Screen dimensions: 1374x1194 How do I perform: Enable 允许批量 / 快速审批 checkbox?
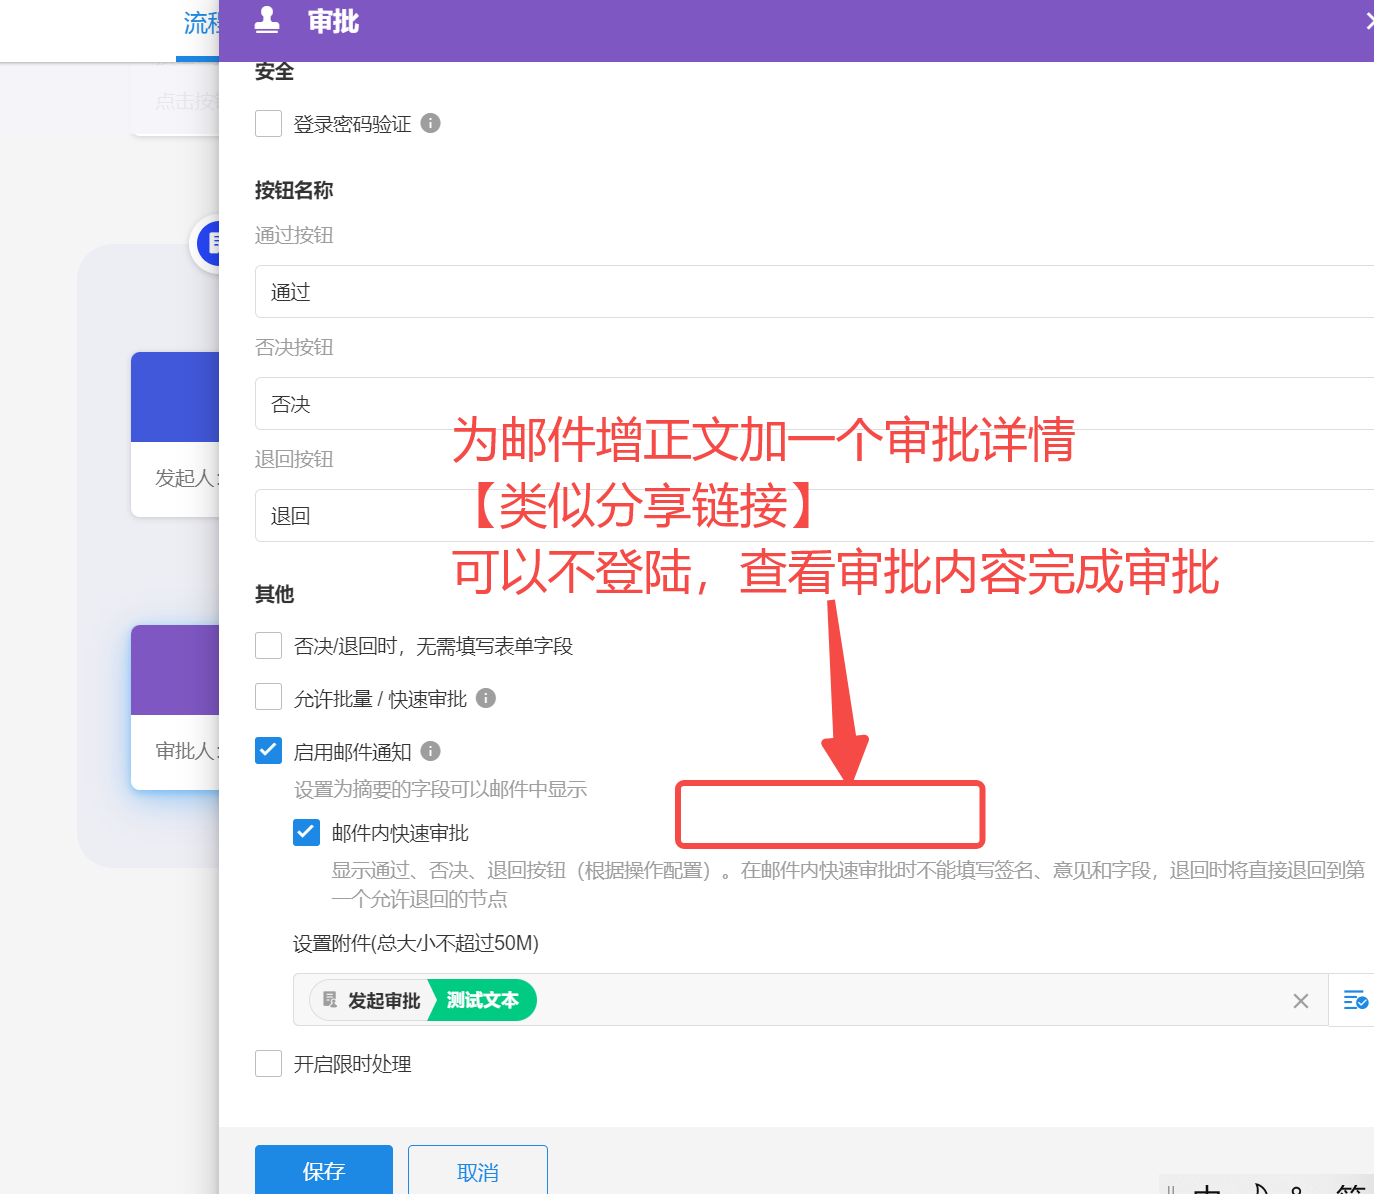268,697
